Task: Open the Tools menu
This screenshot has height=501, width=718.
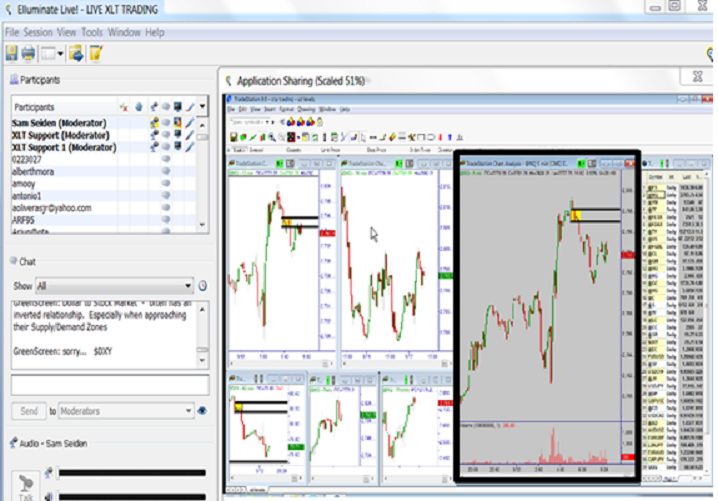Action: click(91, 32)
